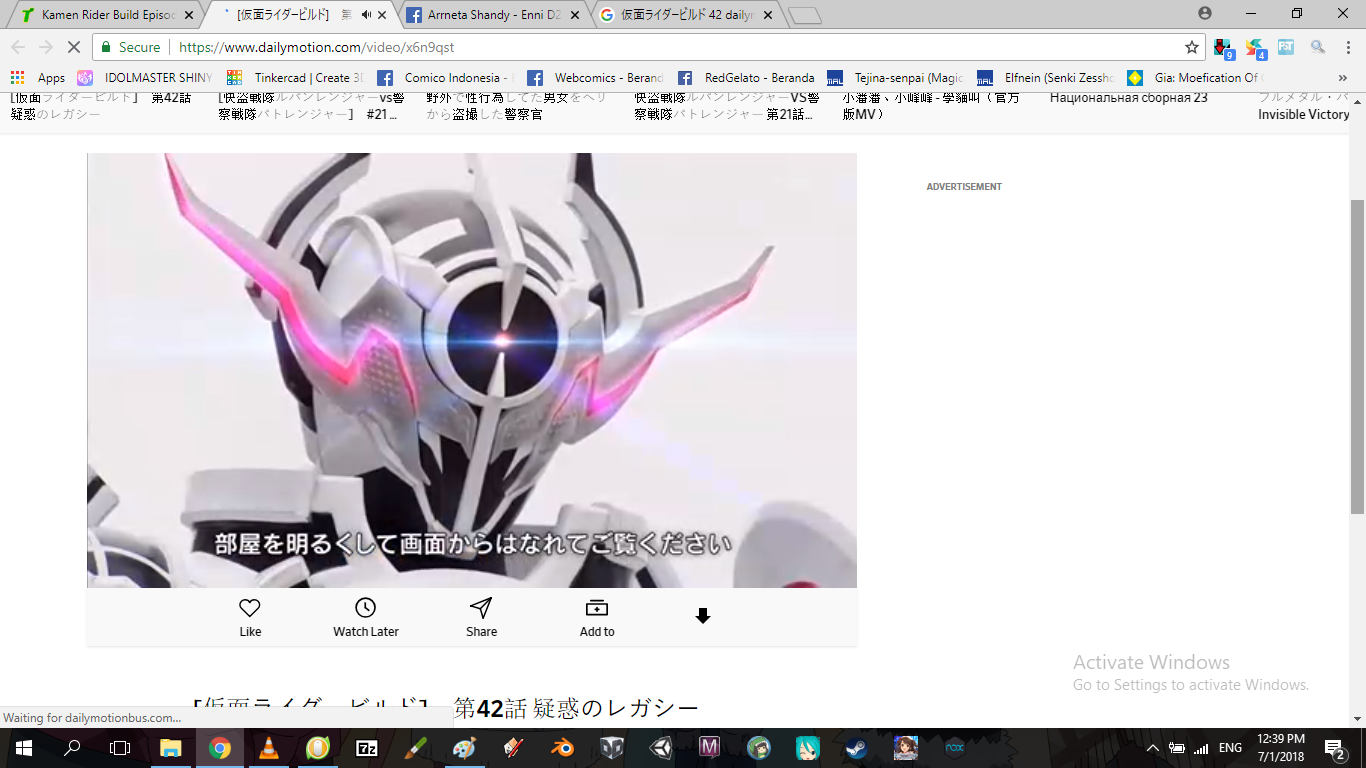Click the Share paper plane icon
This screenshot has width=1366, height=768.
(481, 608)
